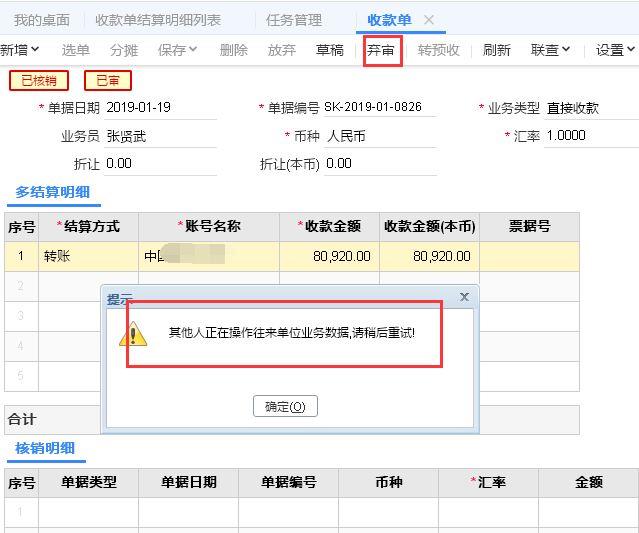Click the 转账 cell in row 1
The height and width of the screenshot is (533, 639).
88,256
